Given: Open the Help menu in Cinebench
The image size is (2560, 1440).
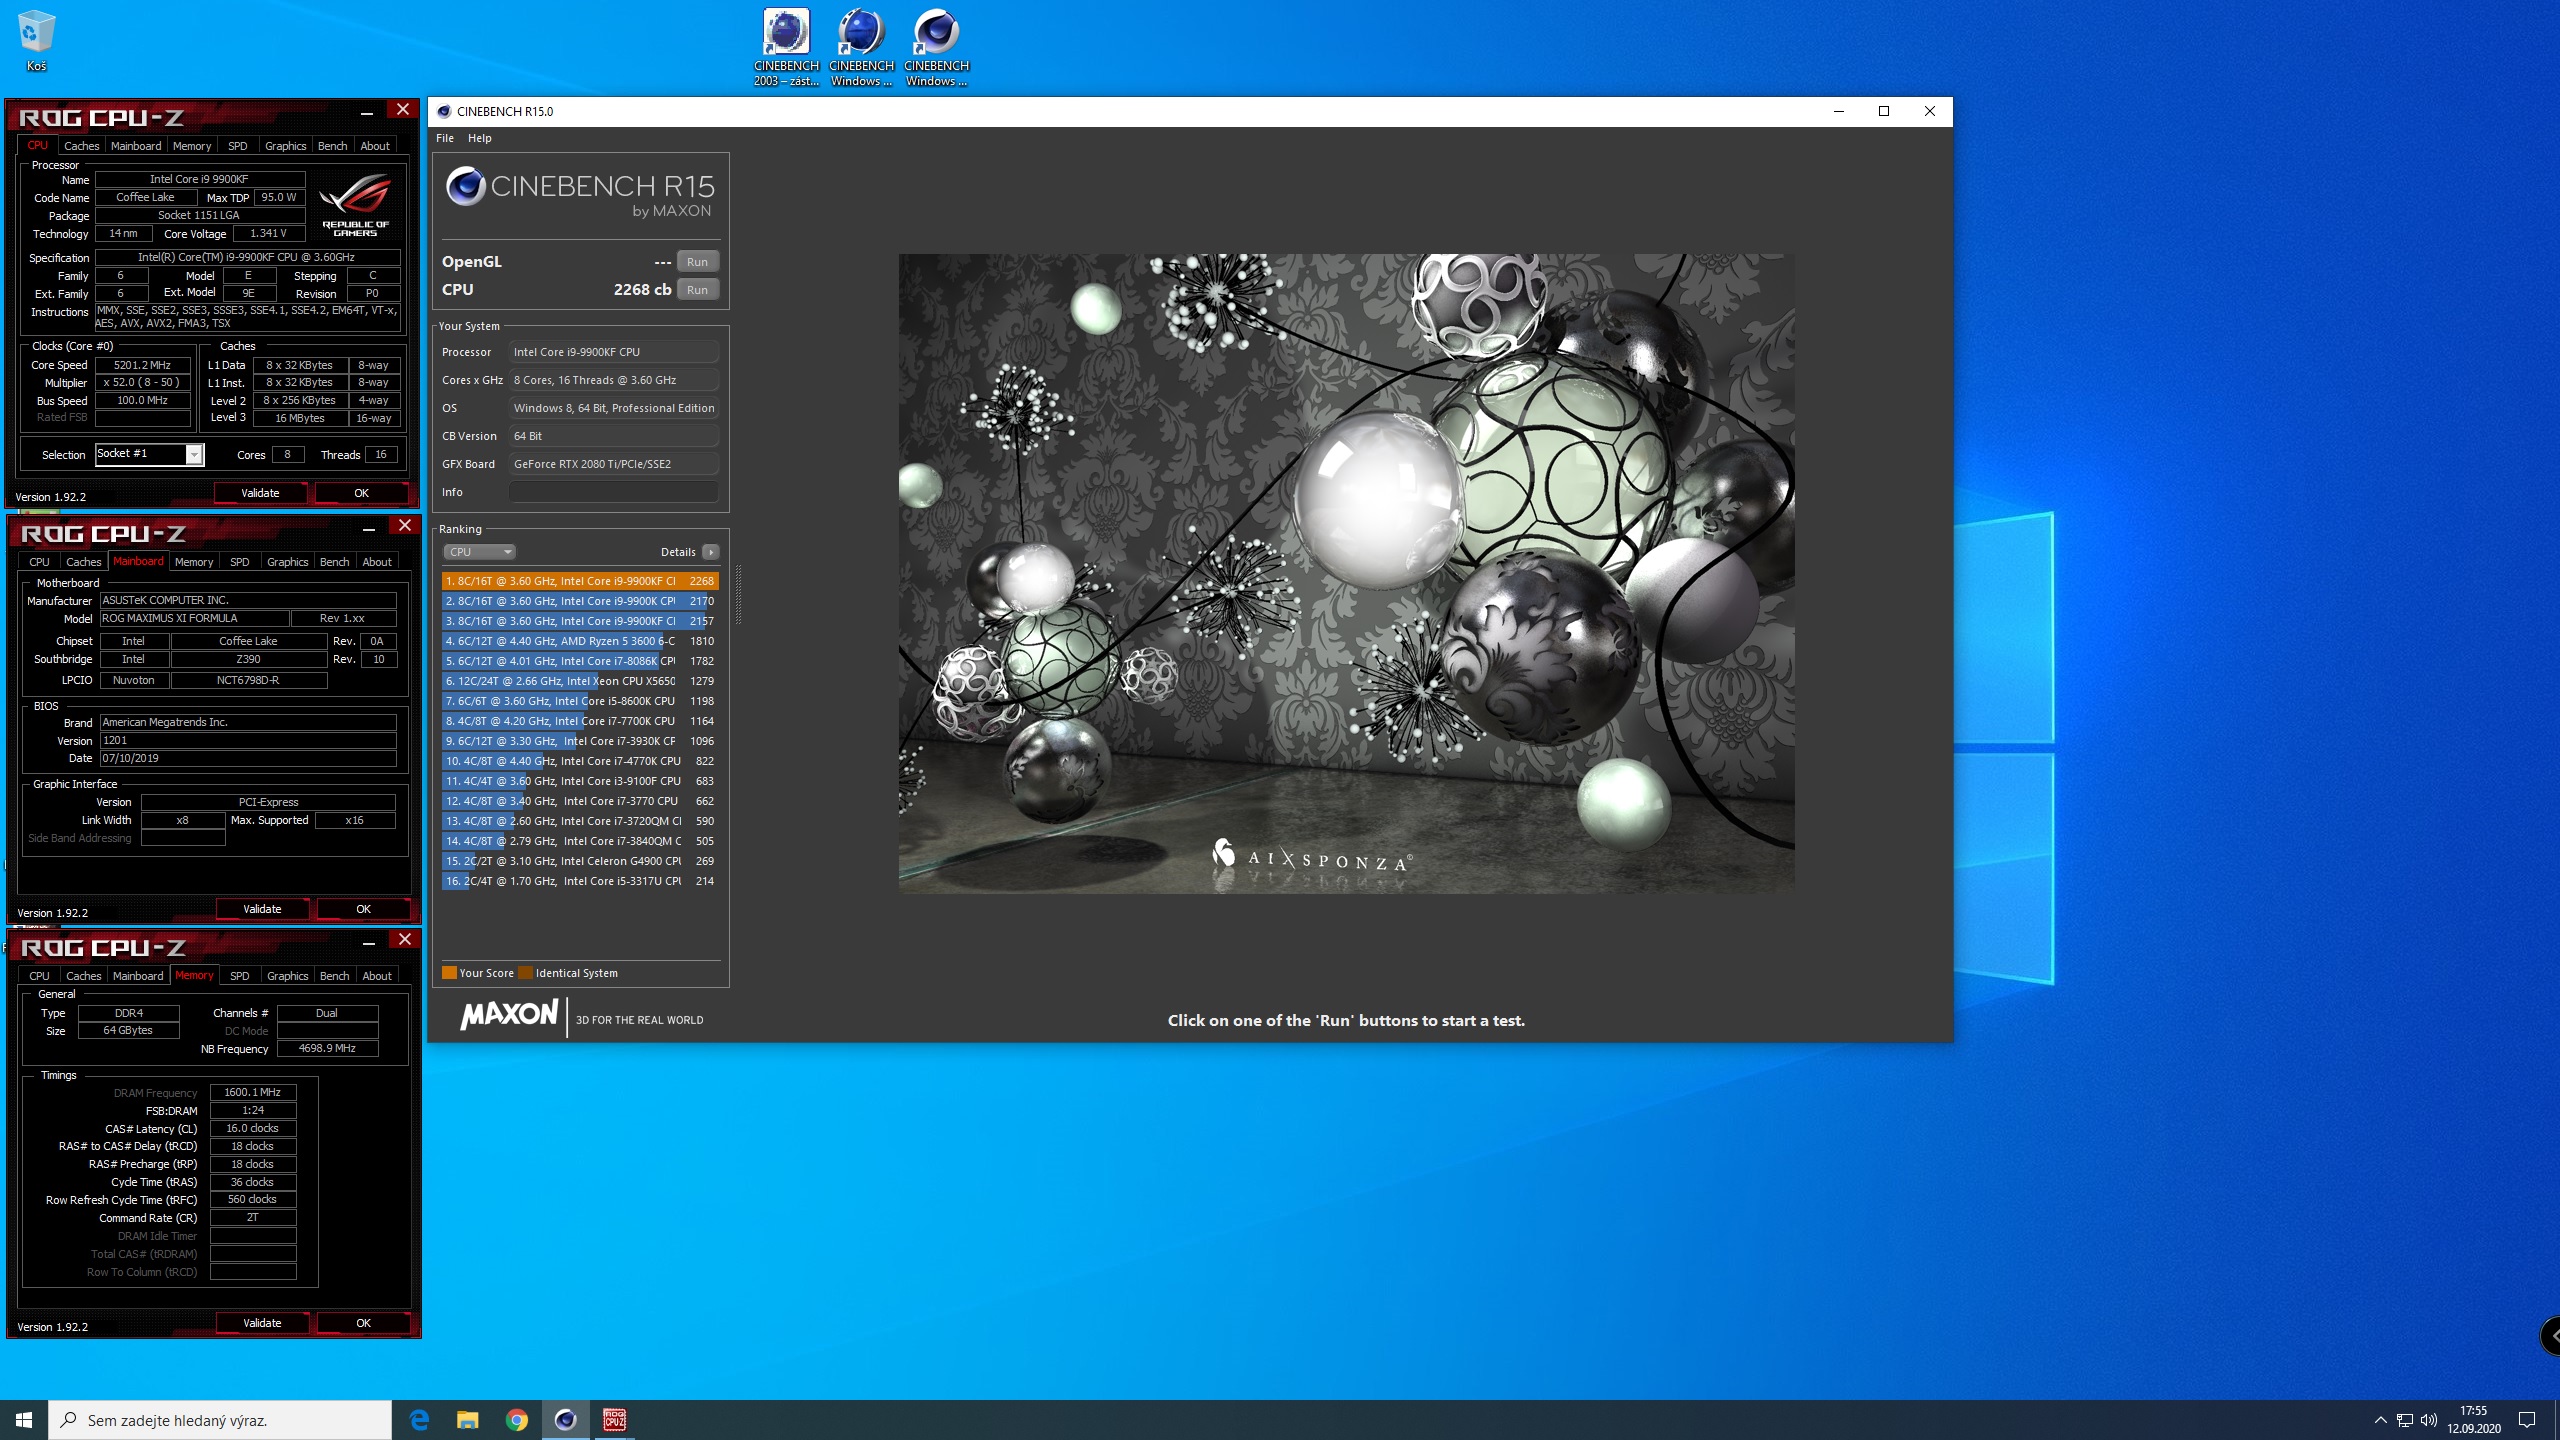Looking at the screenshot, I should pos(480,138).
